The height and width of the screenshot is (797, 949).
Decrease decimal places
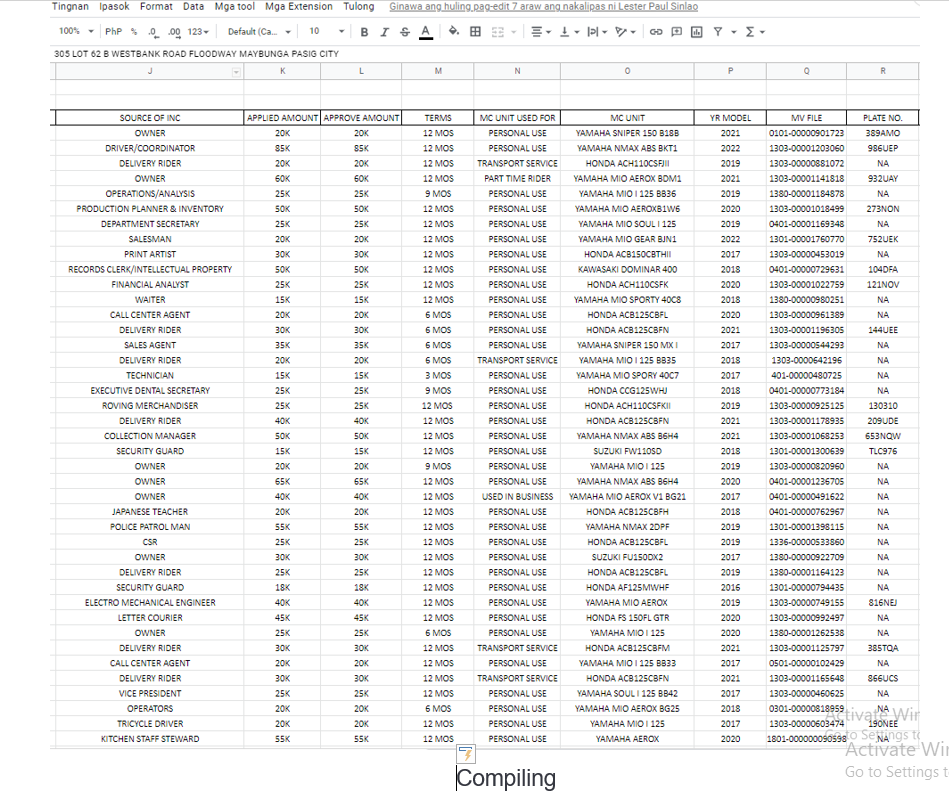tap(153, 32)
